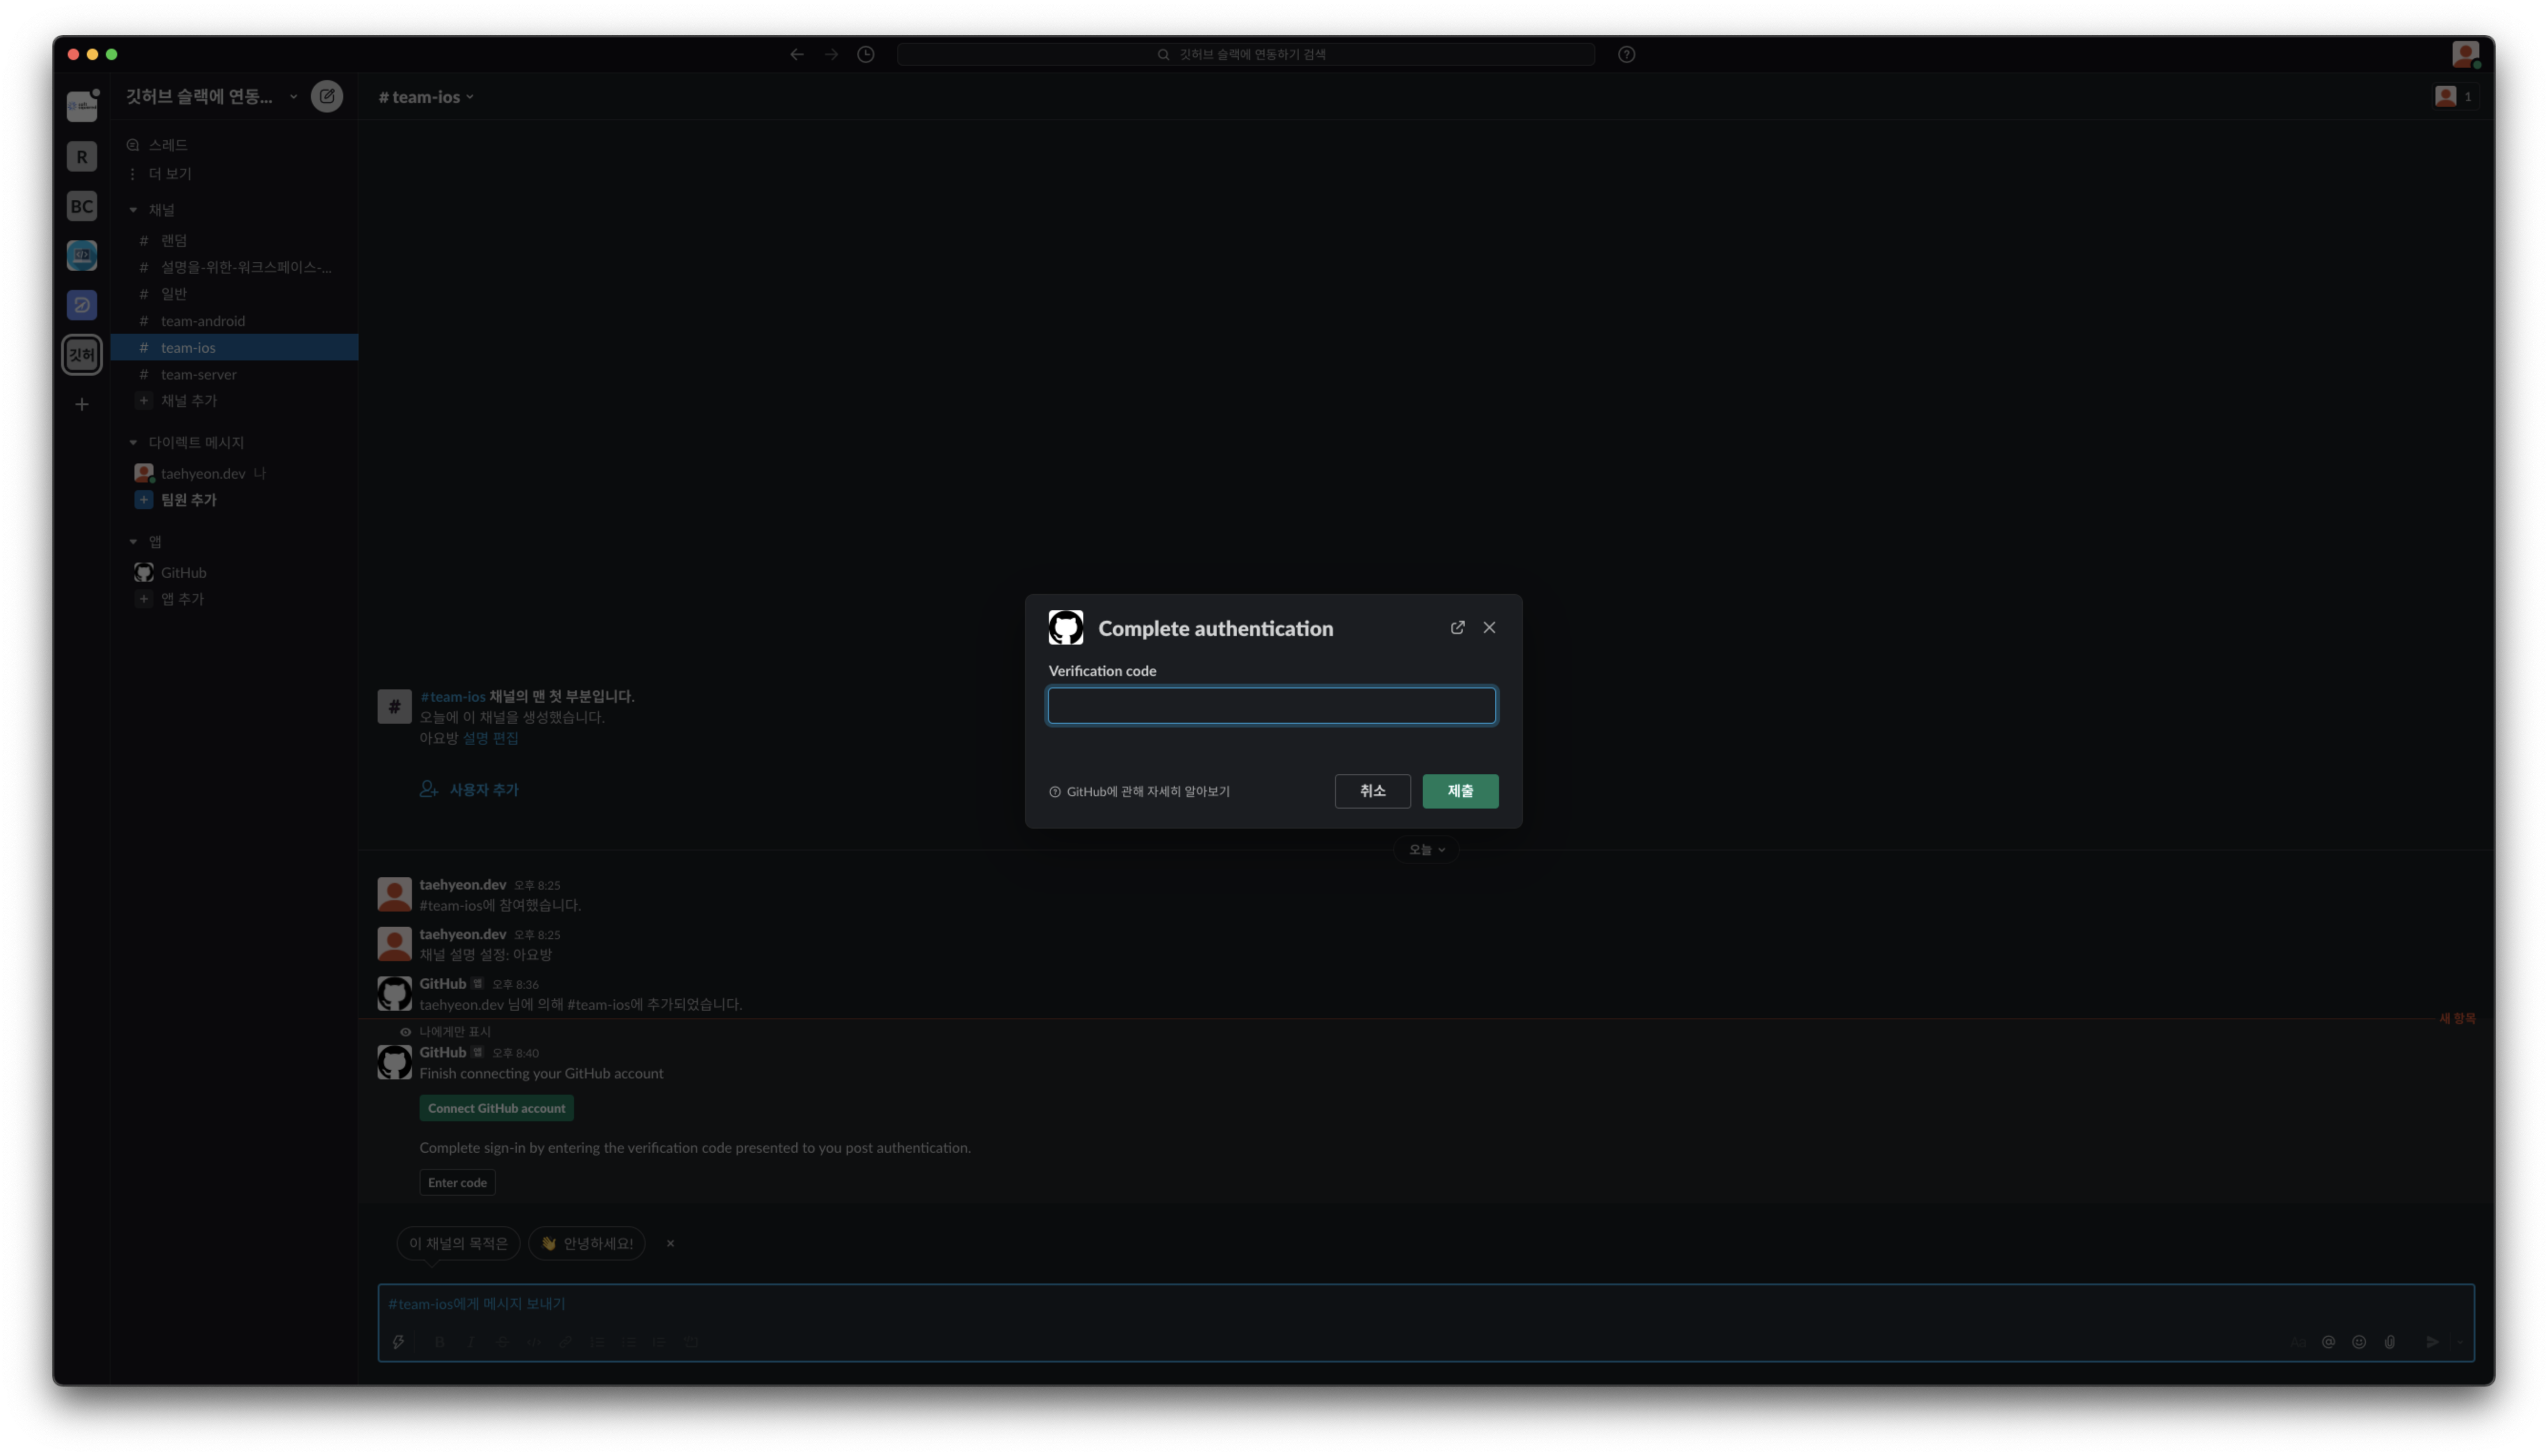Click the help question mark icon
2548x1456 pixels.
(x=1626, y=54)
